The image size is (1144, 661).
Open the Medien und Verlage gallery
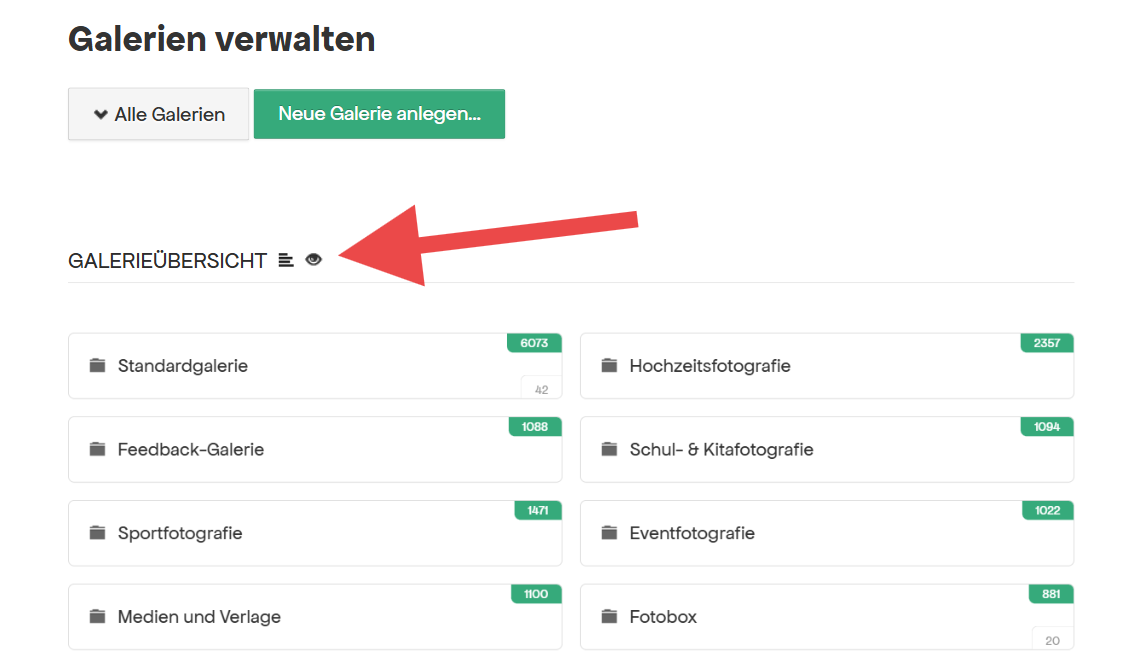coord(199,617)
